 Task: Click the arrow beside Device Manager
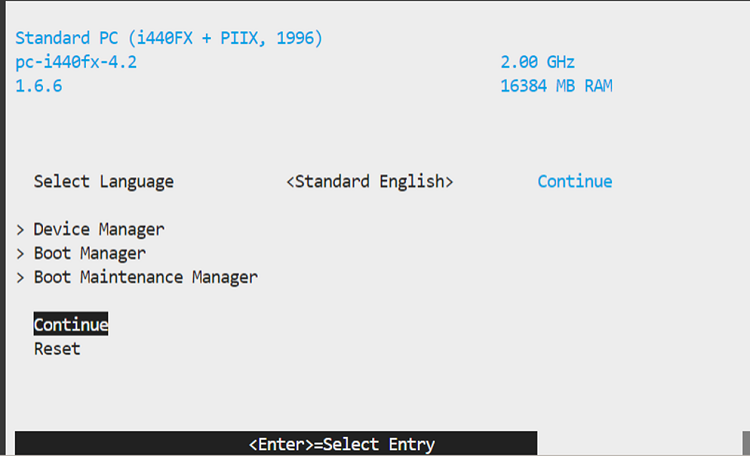tap(20, 230)
